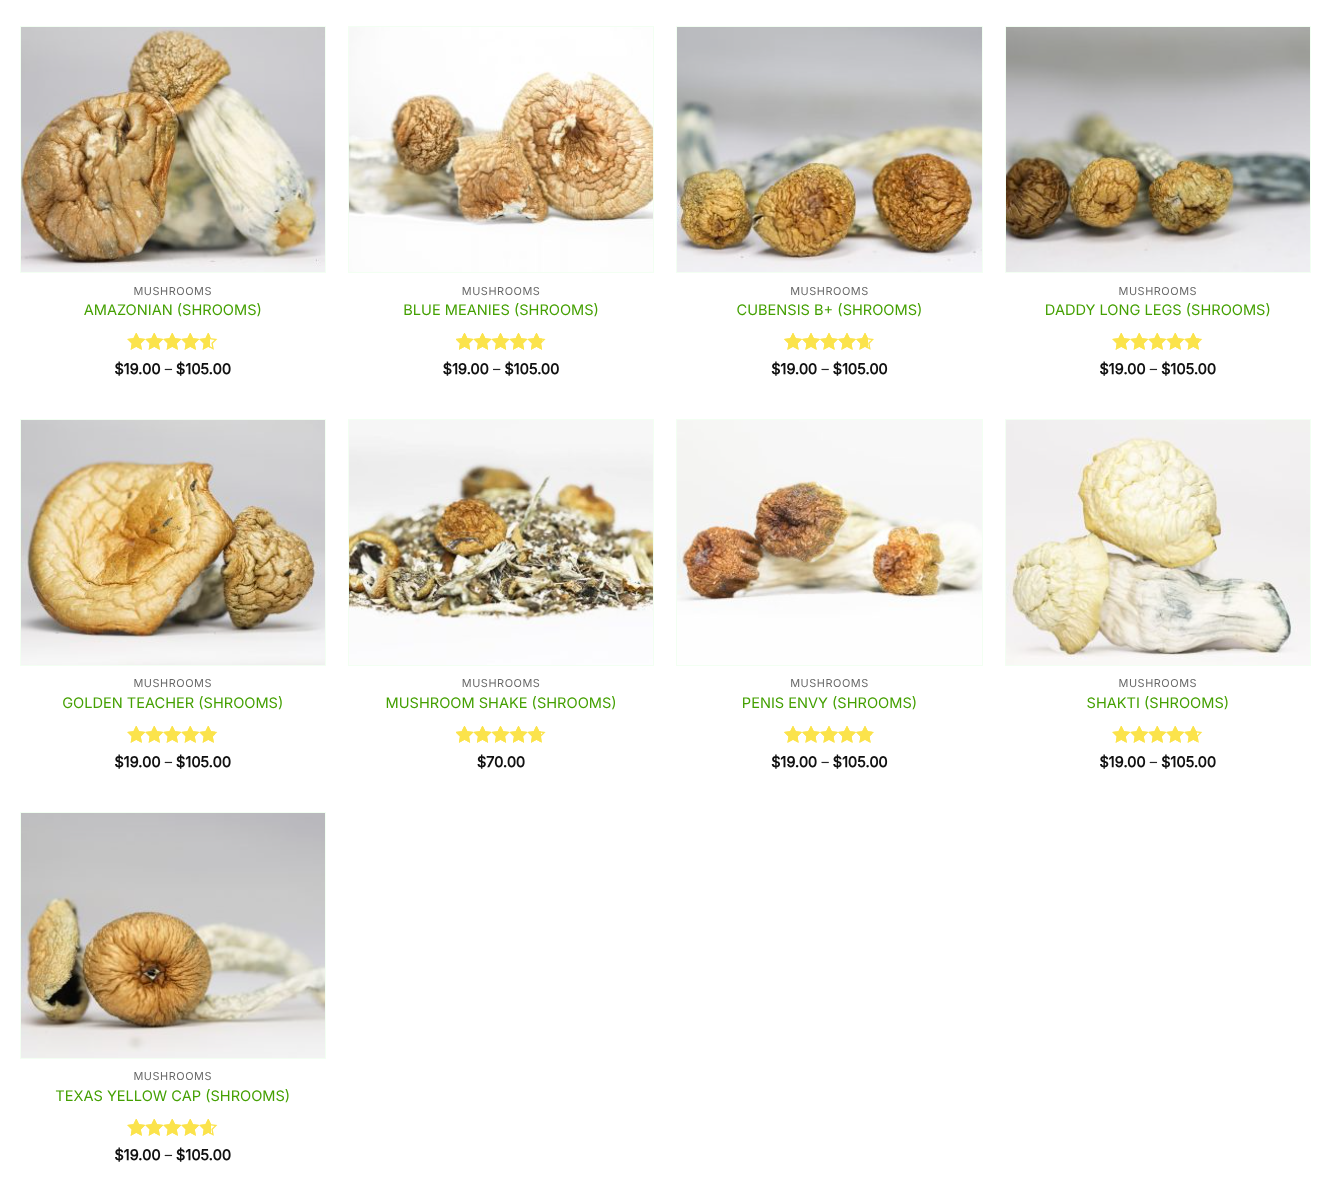Open the Shakti (Shrooms) product link
Image resolution: width=1334 pixels, height=1183 pixels.
click(1157, 703)
